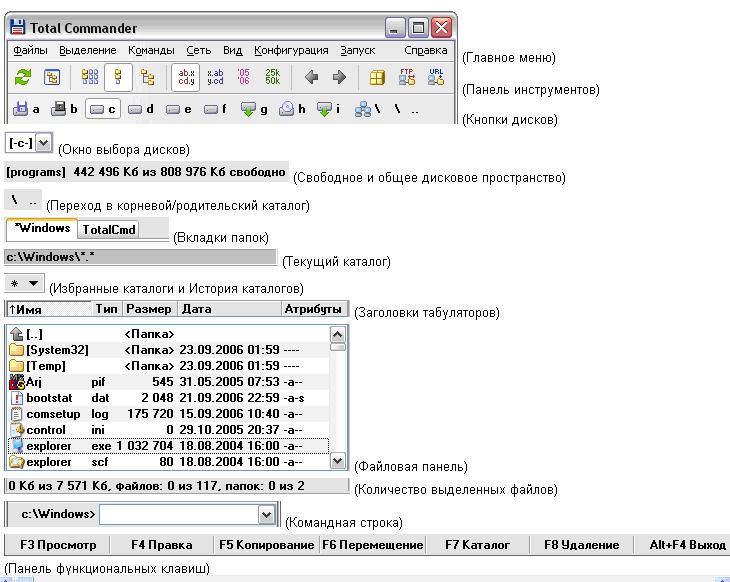Switch to thumbnails/brief view icon
Viewport: 730px width, 582px height.
click(x=90, y=77)
